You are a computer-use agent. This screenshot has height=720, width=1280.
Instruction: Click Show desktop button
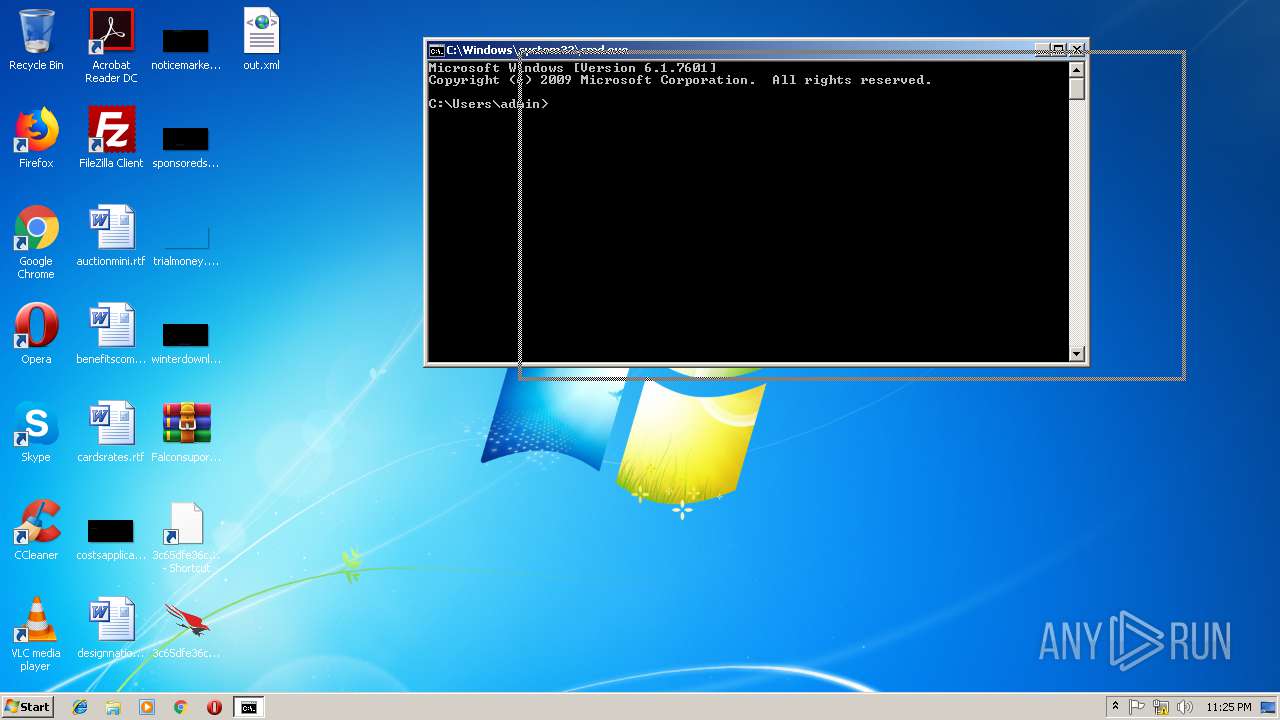1268,707
